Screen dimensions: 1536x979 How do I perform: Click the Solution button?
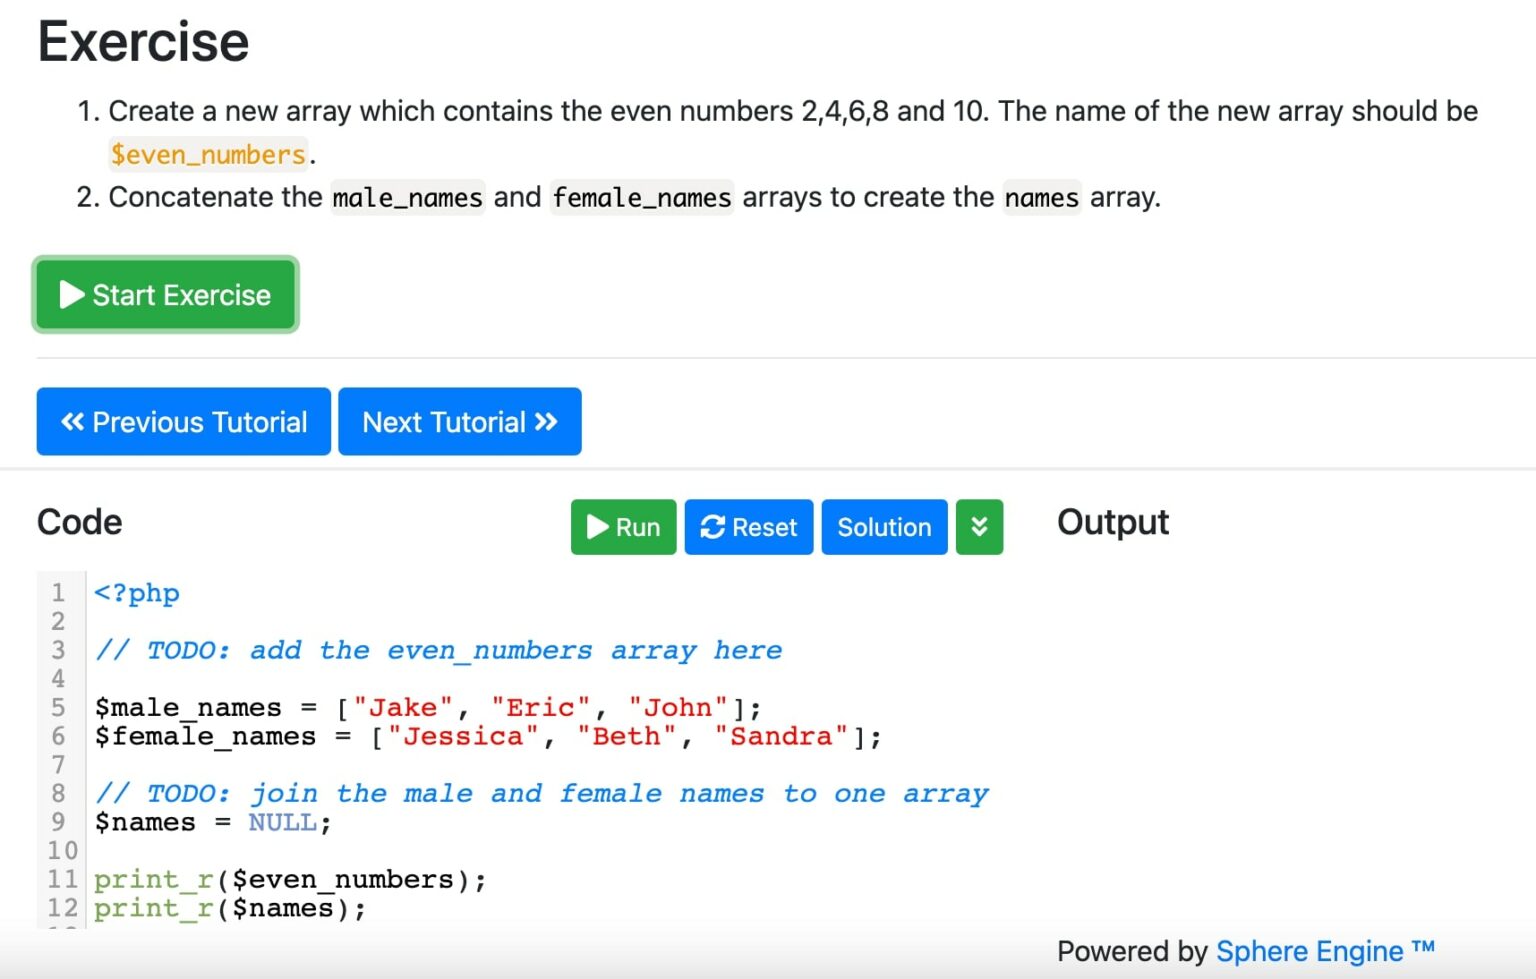click(x=883, y=527)
